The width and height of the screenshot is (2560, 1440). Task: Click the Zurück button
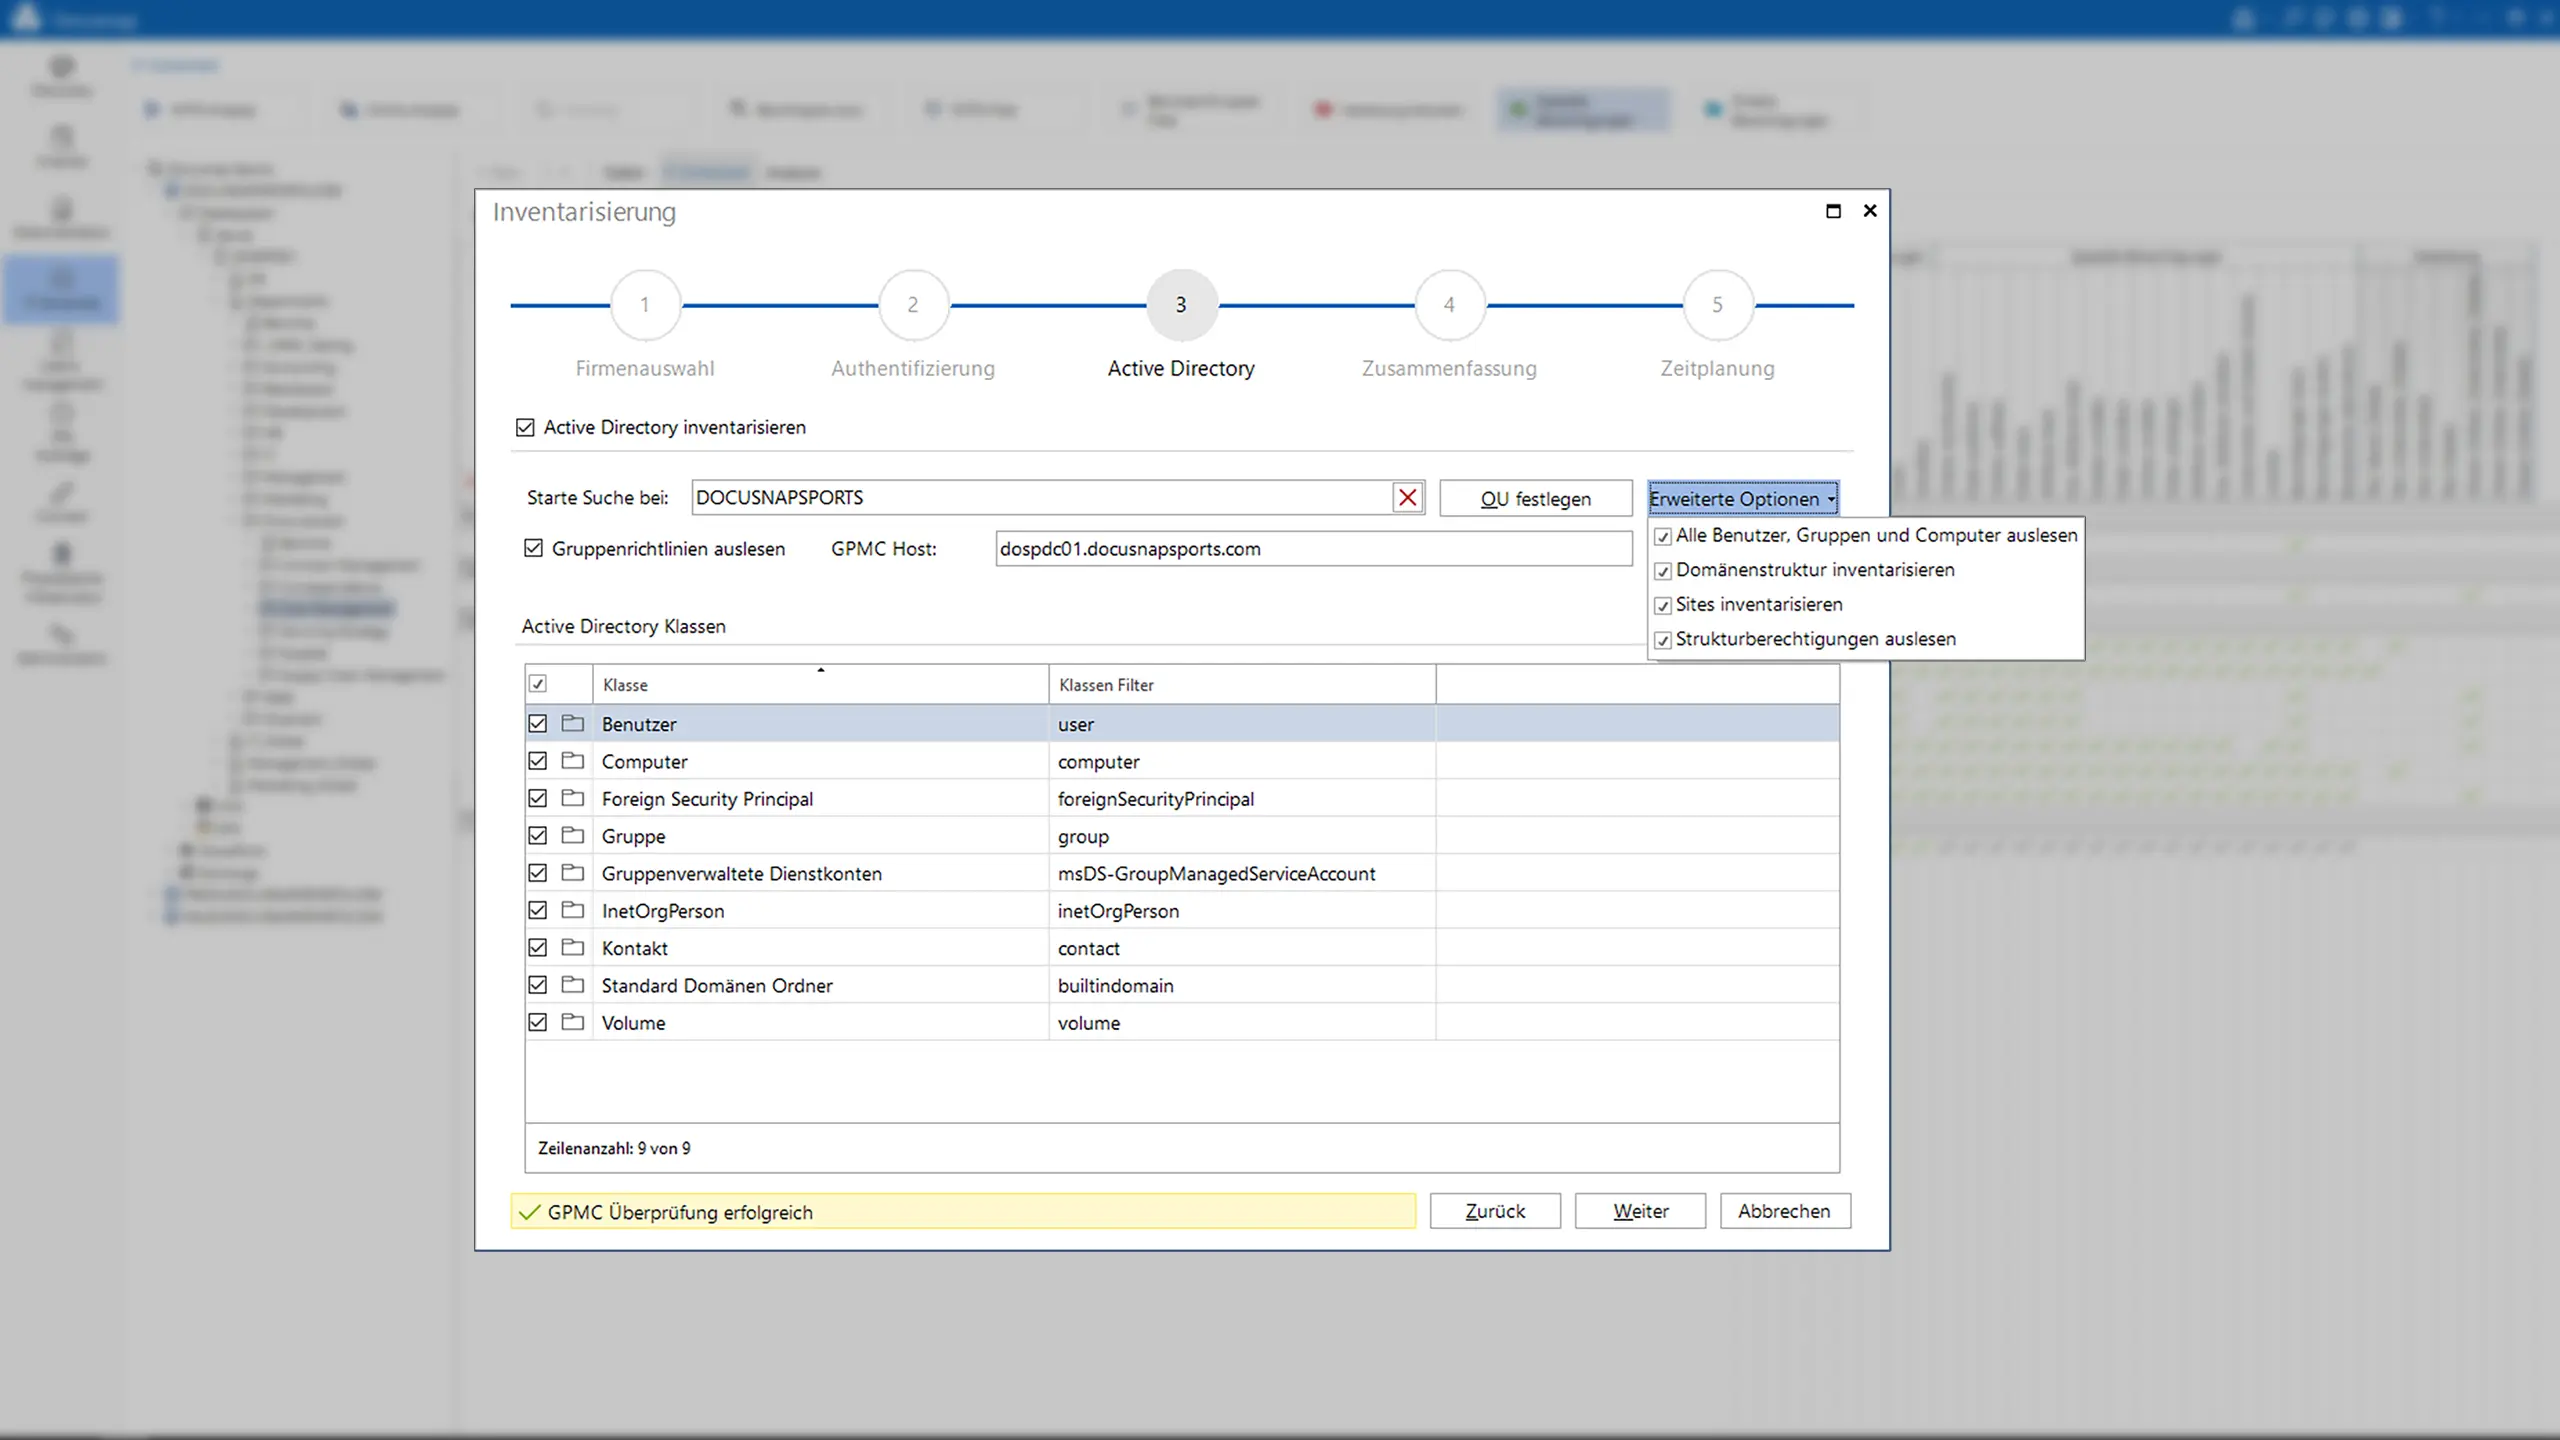1495,1211
